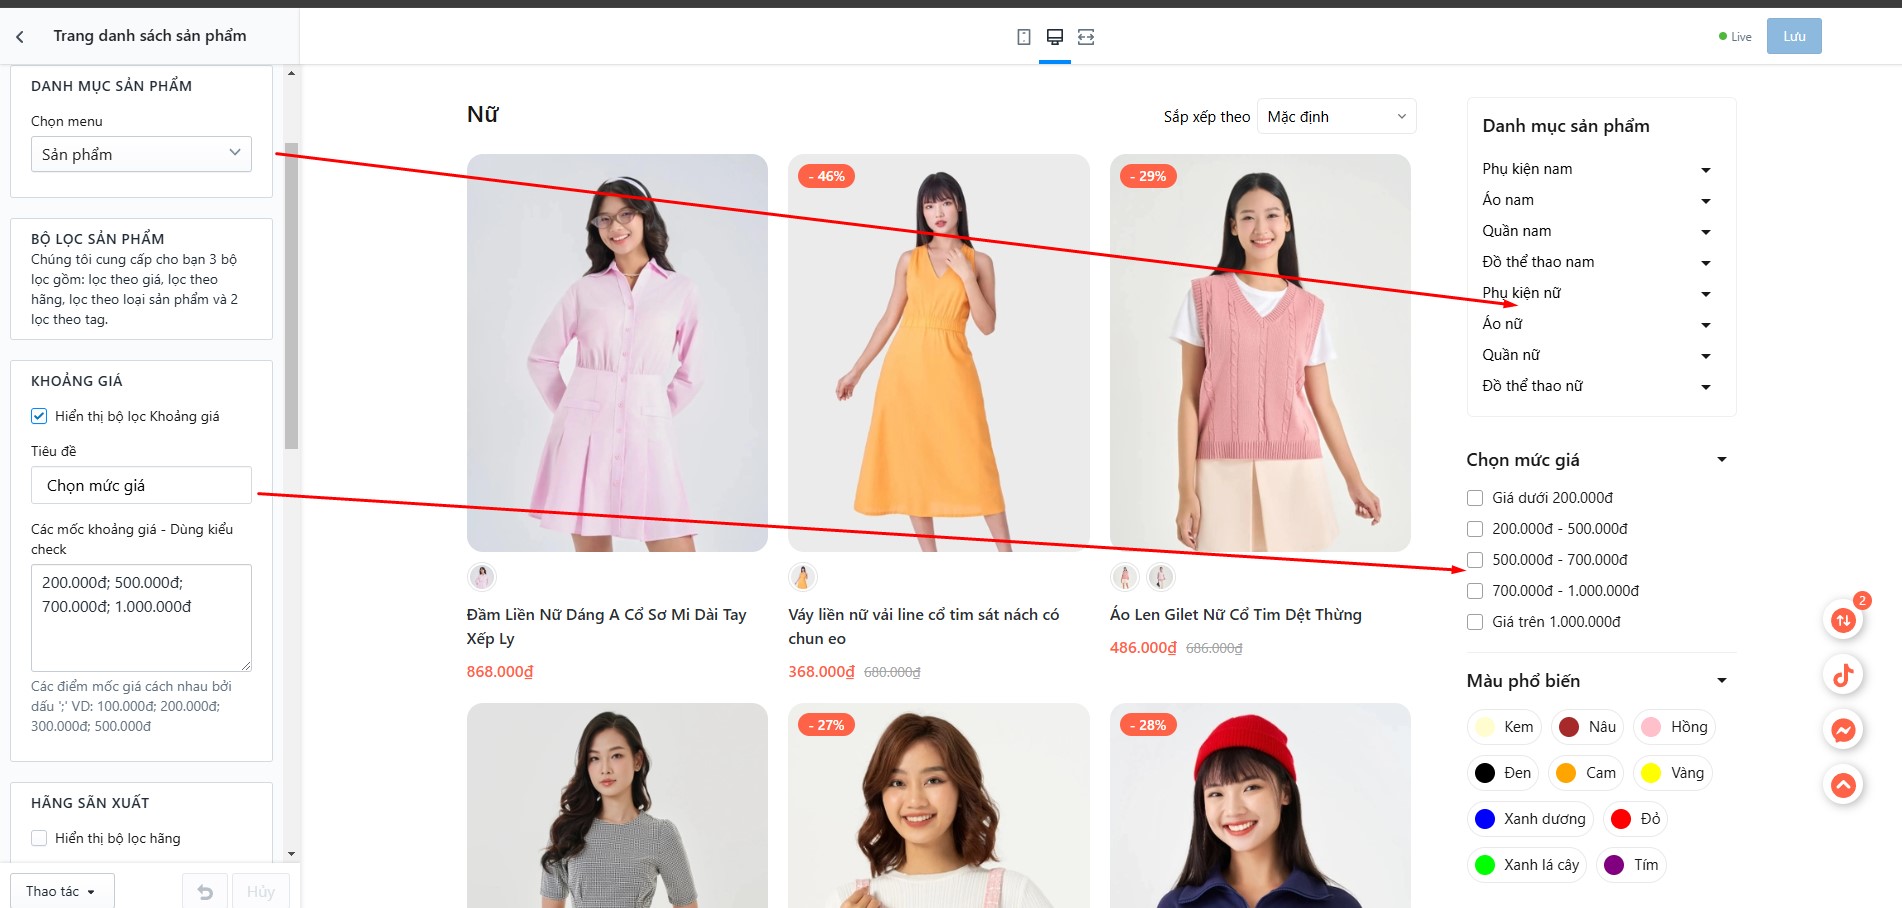Check 'Giá trên 1.000.000đ' price filter
This screenshot has height=908, width=1902.
(x=1475, y=622)
